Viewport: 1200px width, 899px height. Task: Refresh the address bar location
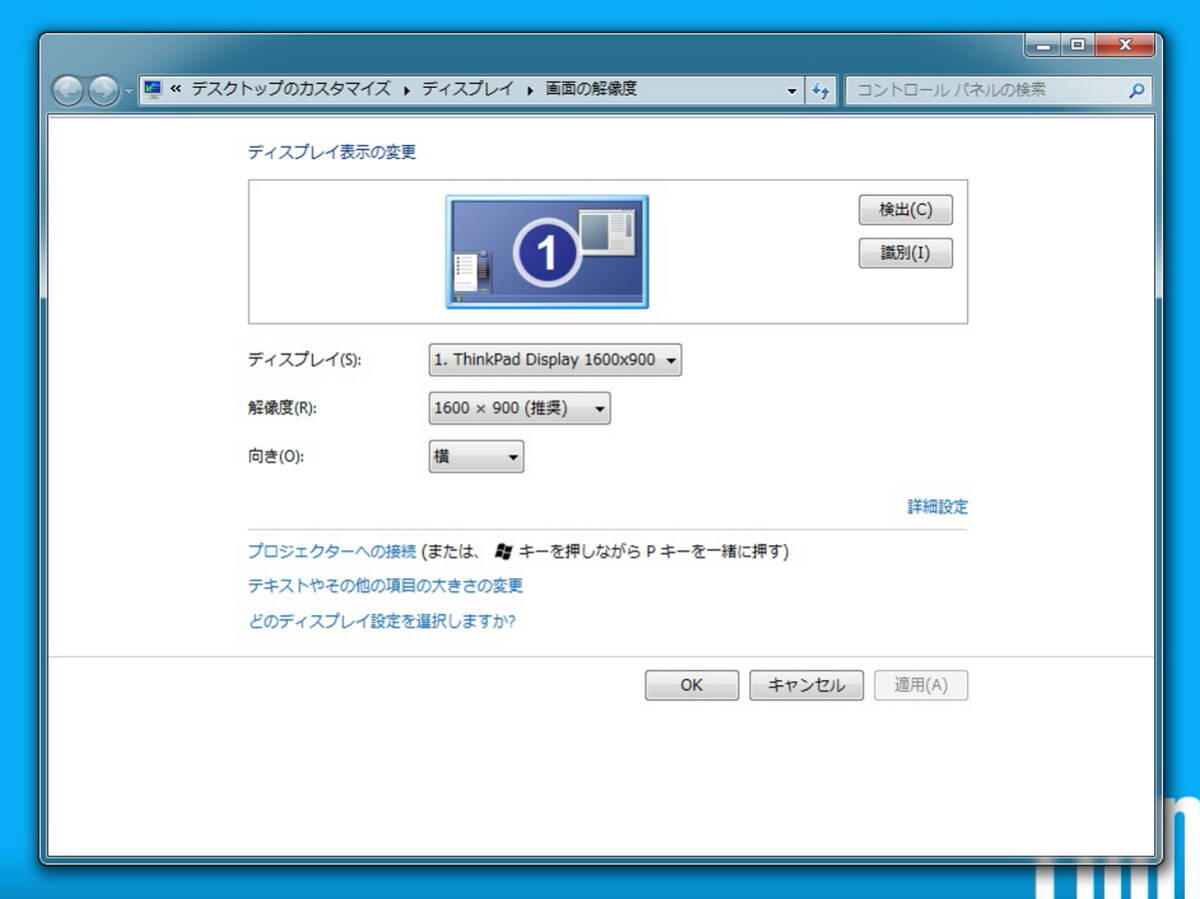click(x=821, y=90)
